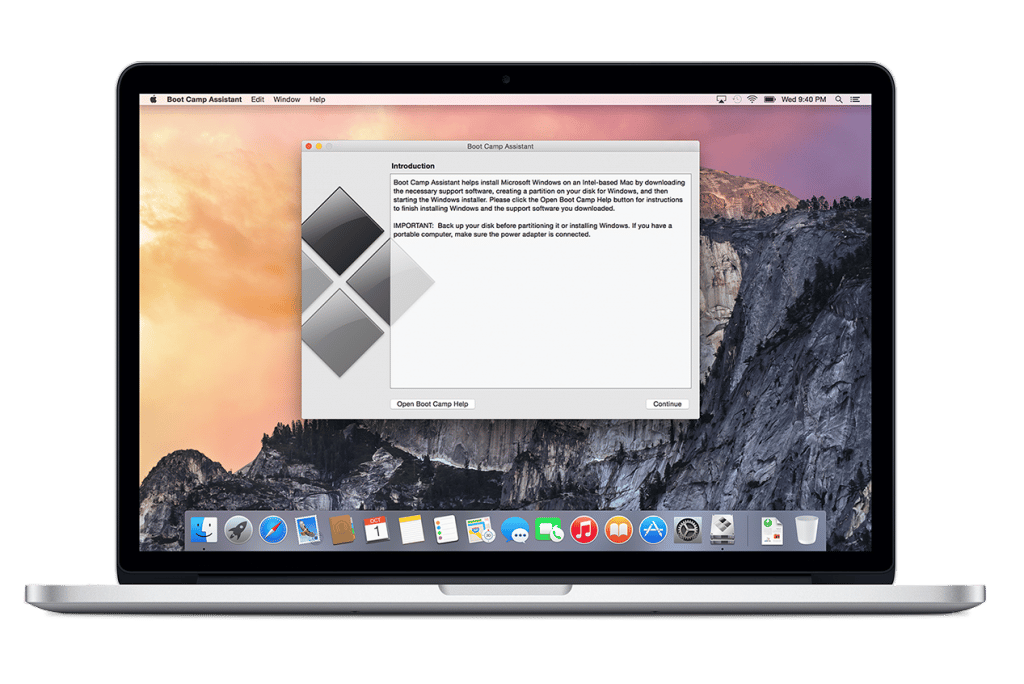The width and height of the screenshot is (1024, 684).
Task: Open iBooks orange book icon
Action: click(618, 530)
